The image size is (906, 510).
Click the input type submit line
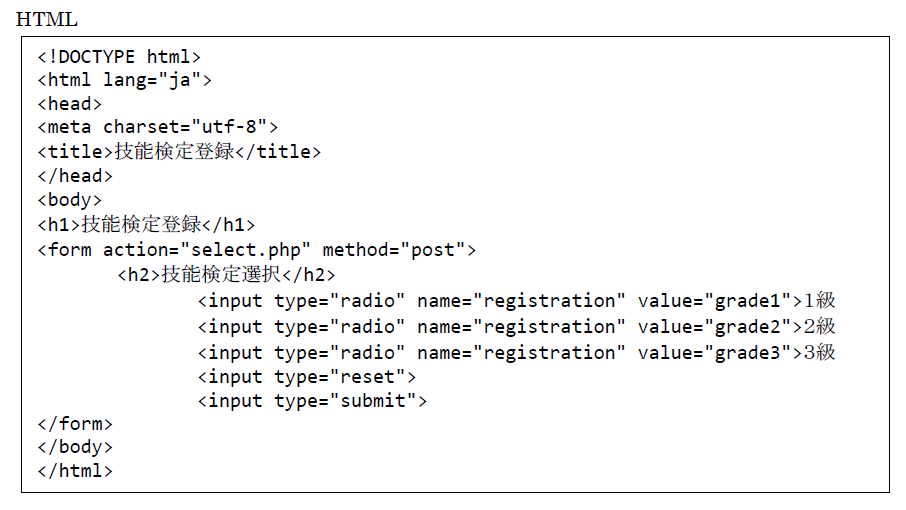pyautogui.click(x=312, y=401)
